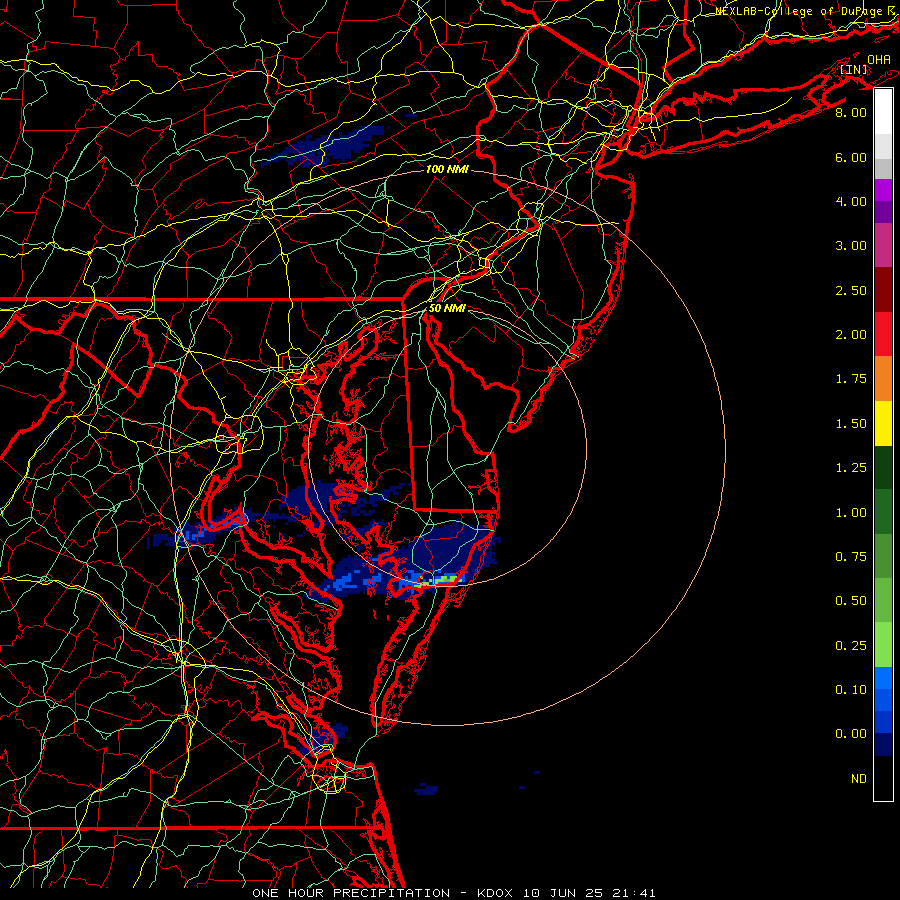This screenshot has width=900, height=900.
Task: Select the '1.25' legend value
Action: point(851,468)
